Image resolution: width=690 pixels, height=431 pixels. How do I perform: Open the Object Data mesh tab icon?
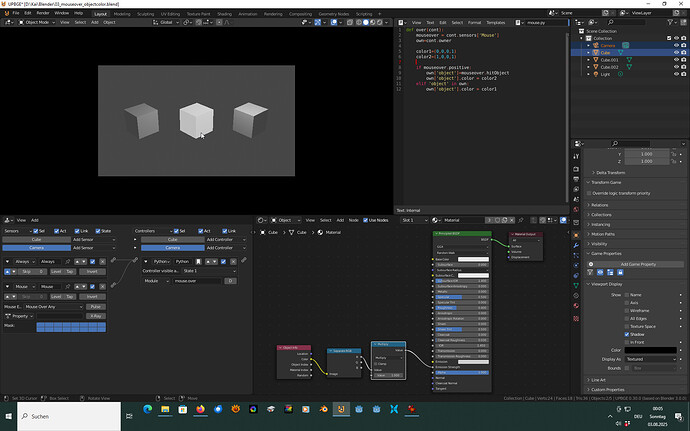576,286
